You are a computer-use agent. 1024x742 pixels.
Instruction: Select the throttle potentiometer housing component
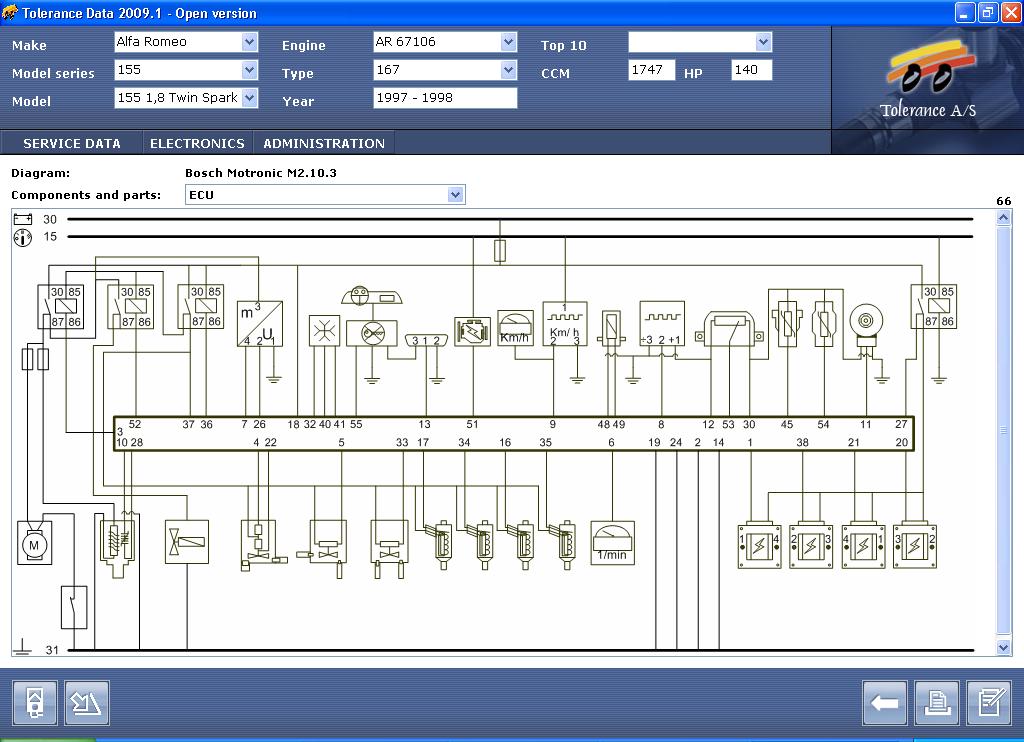[729, 329]
